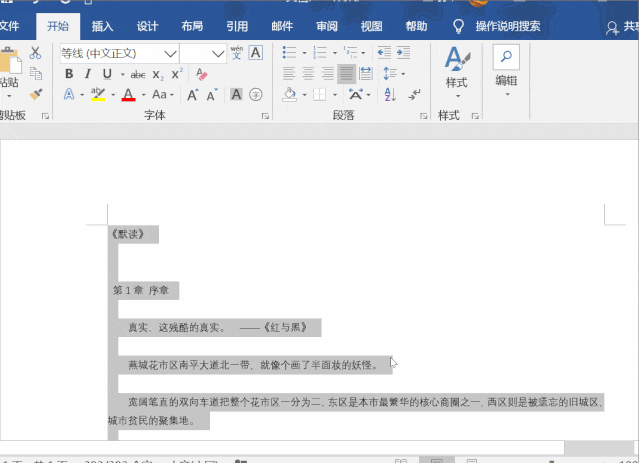Screen dimensions: 639x463
Task: Click the Shading paint bucket
Action: tap(290, 95)
